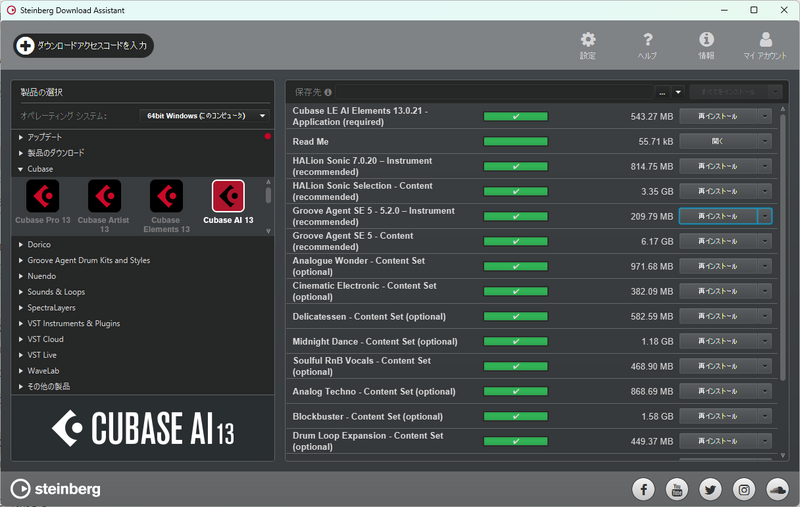This screenshot has width=800, height=507.
Task: Select Cubase AI 13 product icon
Action: coord(228,196)
